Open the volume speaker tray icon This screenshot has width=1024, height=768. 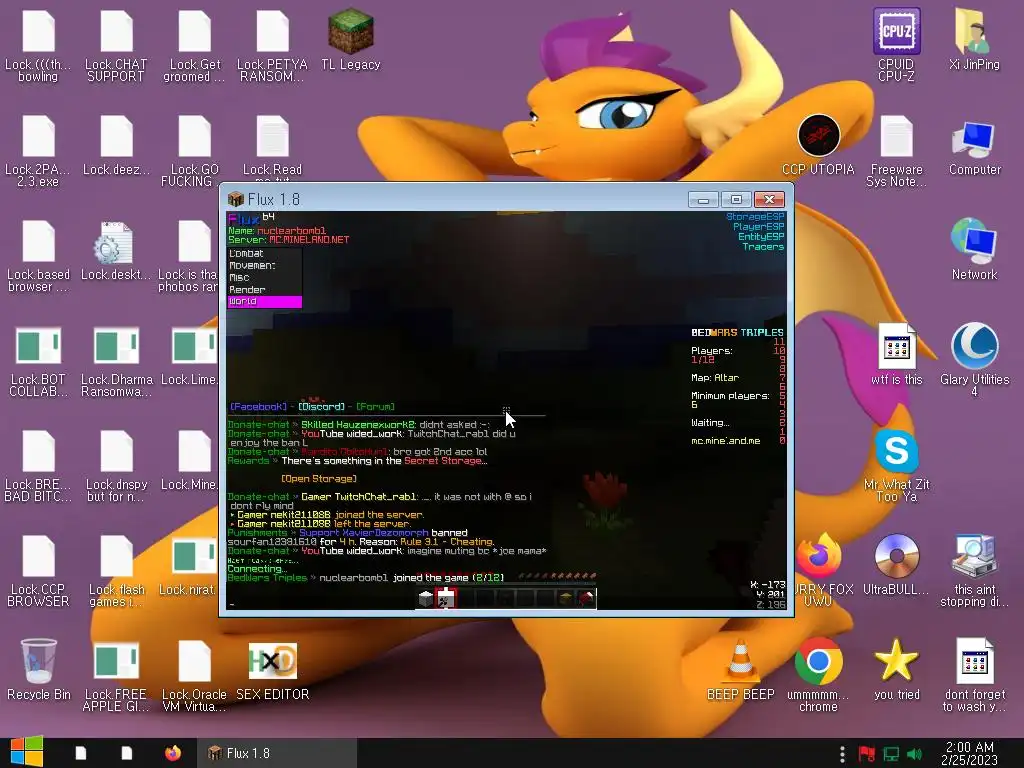coord(914,754)
